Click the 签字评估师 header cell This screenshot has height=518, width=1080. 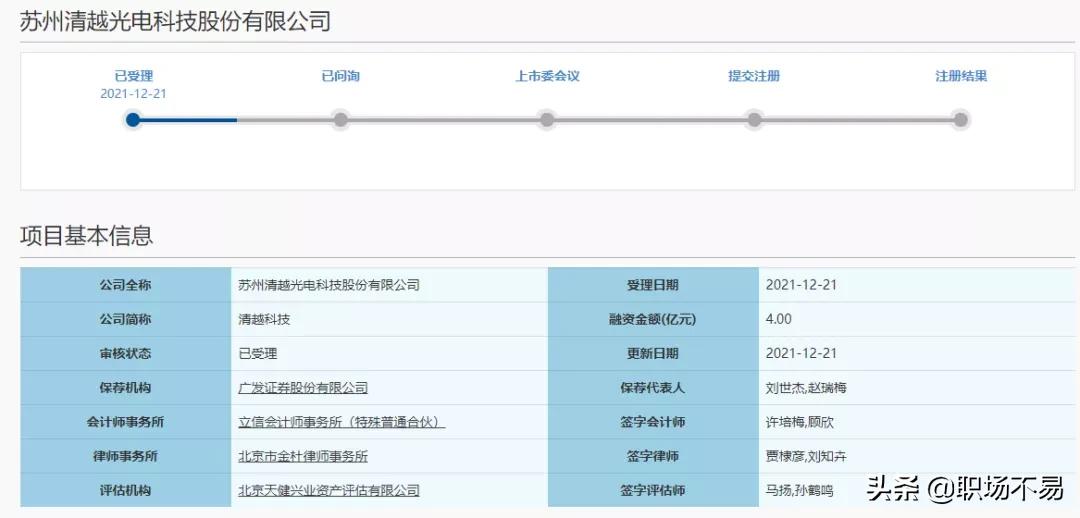coord(653,490)
